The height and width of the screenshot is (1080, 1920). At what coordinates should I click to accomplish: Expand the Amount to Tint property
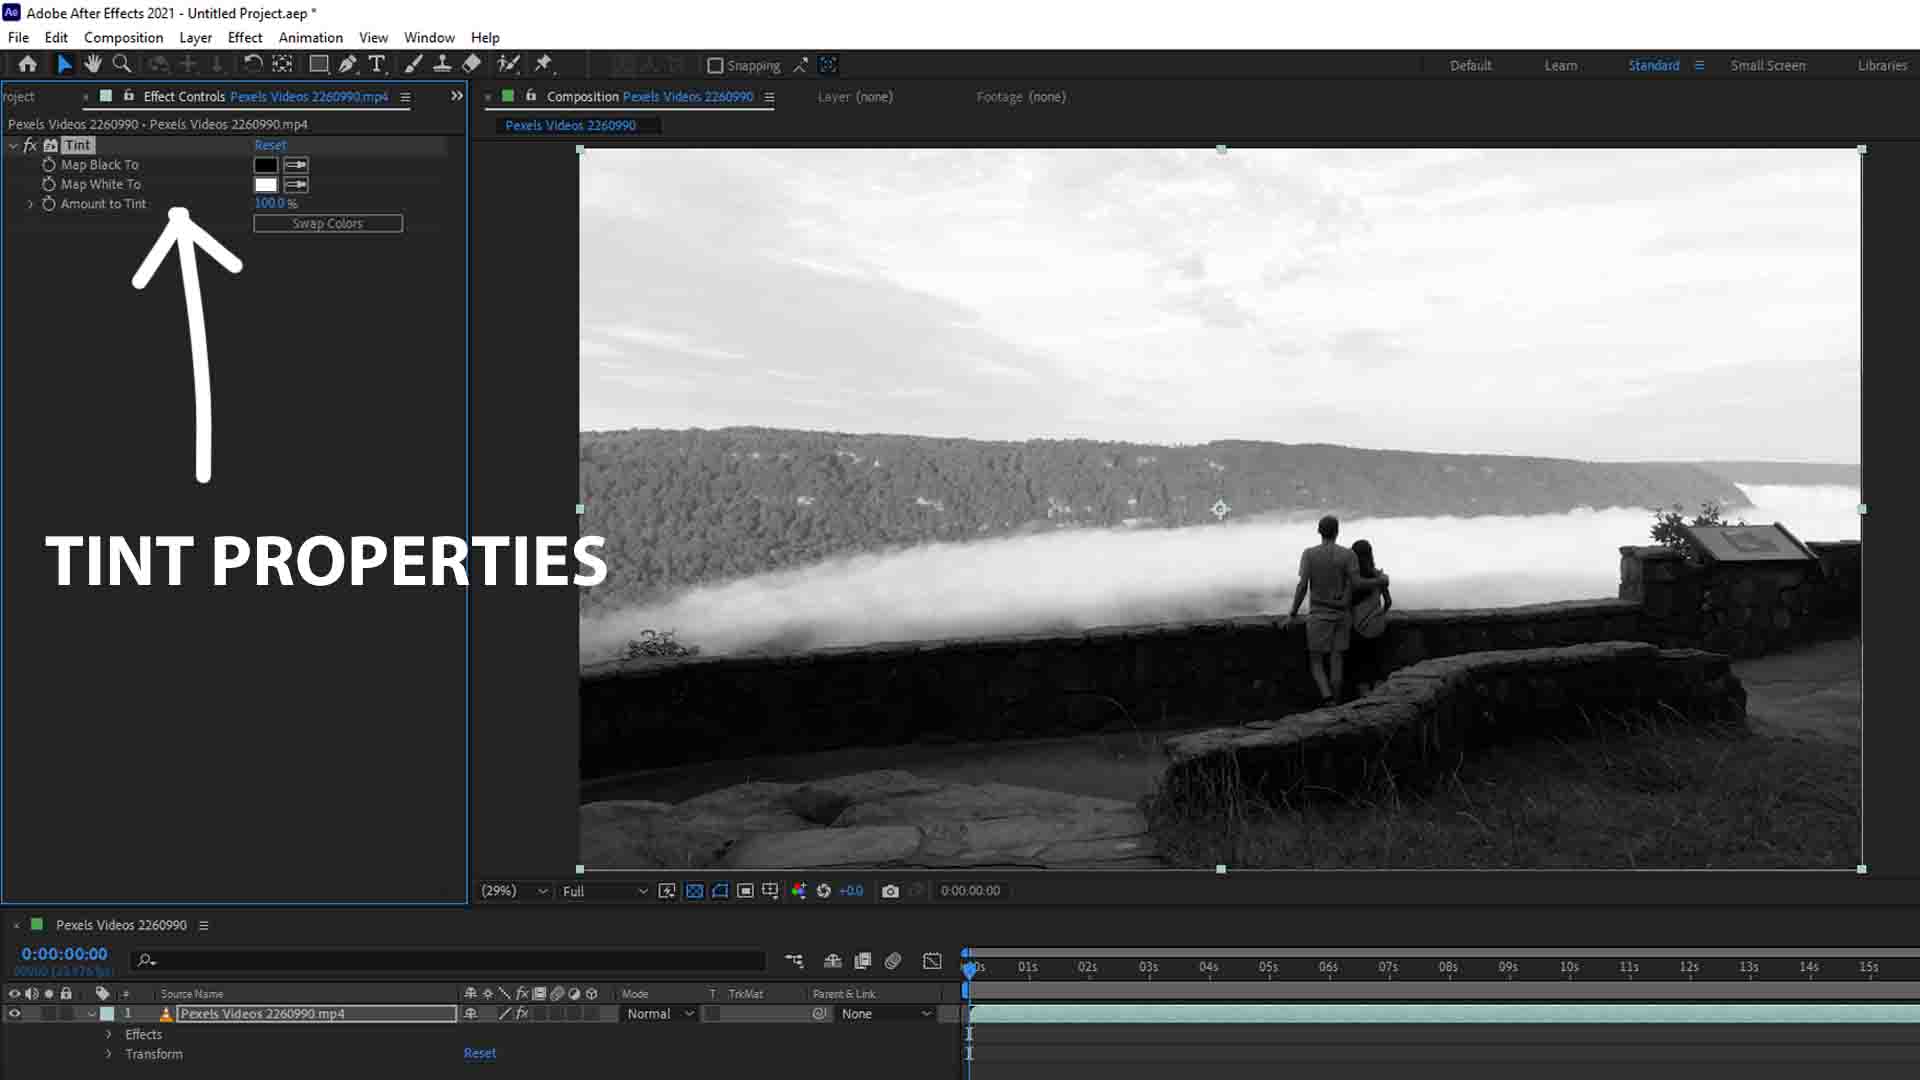tap(30, 203)
